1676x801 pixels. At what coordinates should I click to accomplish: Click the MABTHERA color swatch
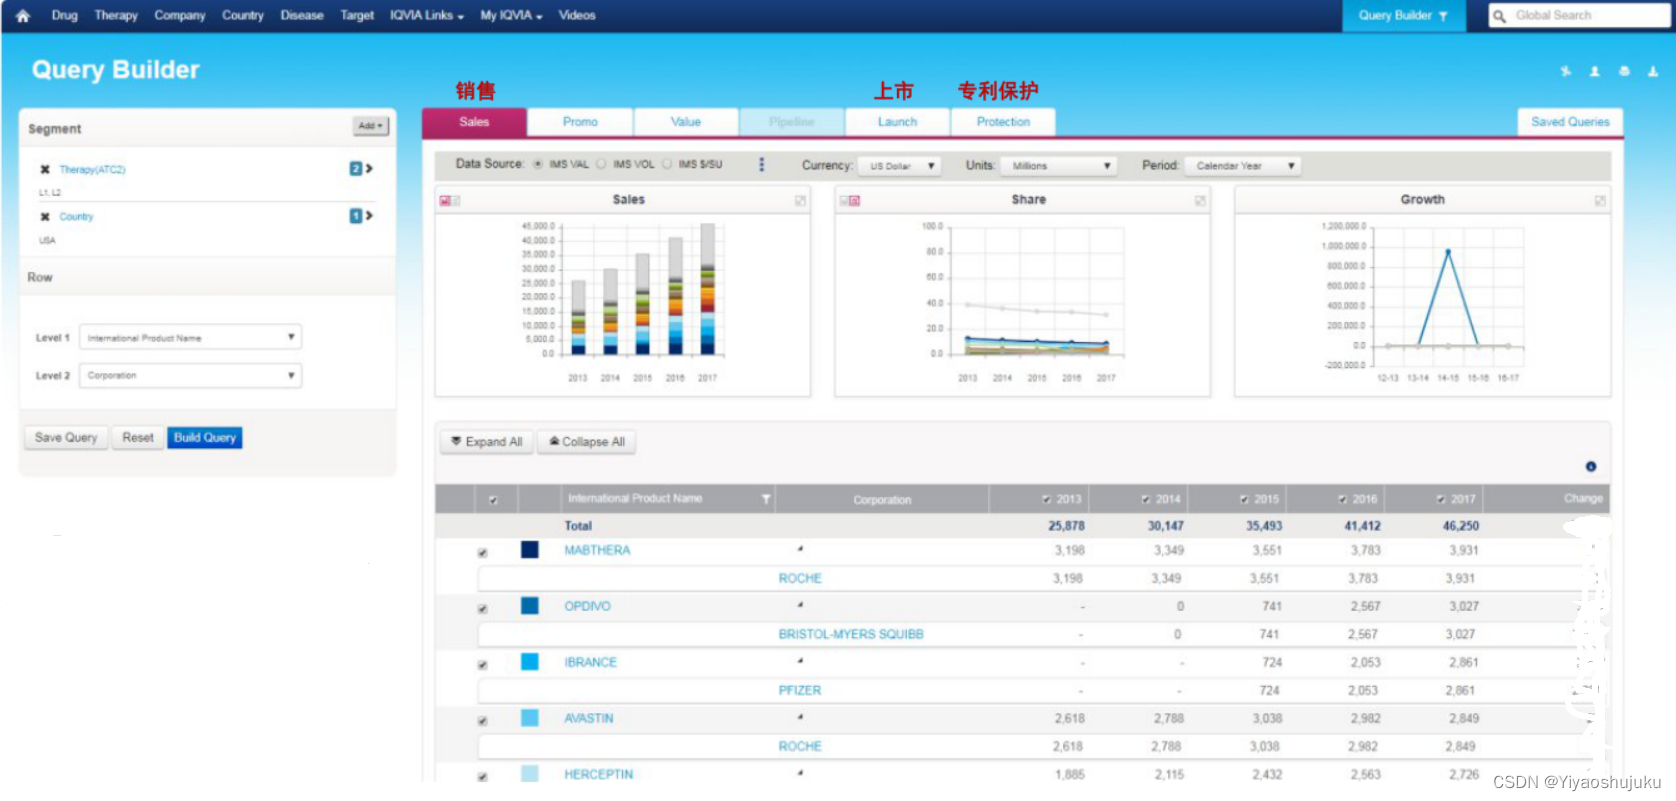[x=530, y=550]
